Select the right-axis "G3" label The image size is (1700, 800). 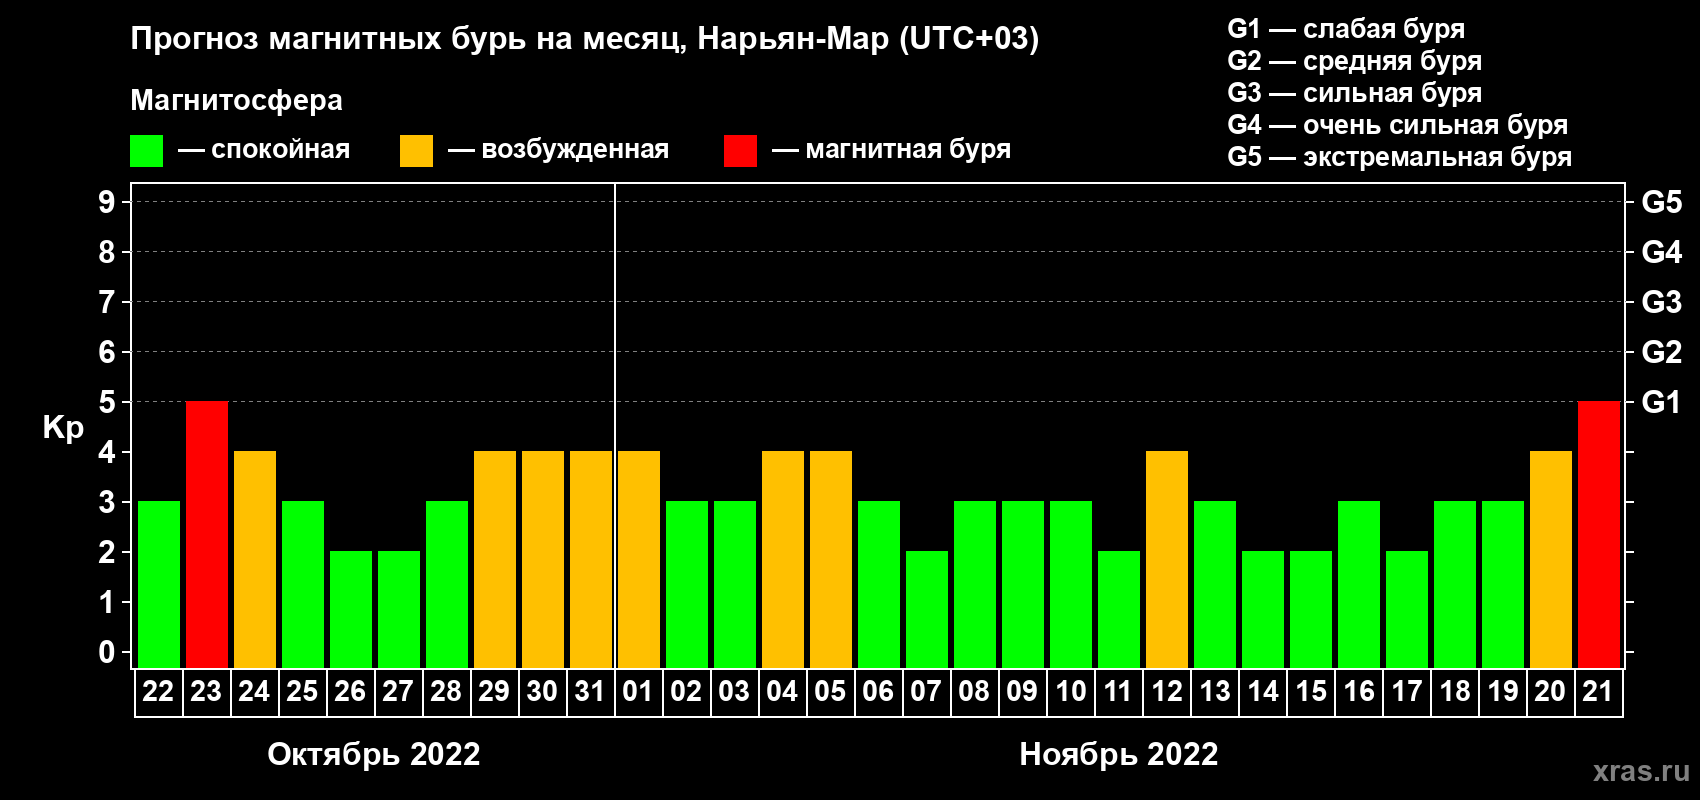pos(1662,302)
